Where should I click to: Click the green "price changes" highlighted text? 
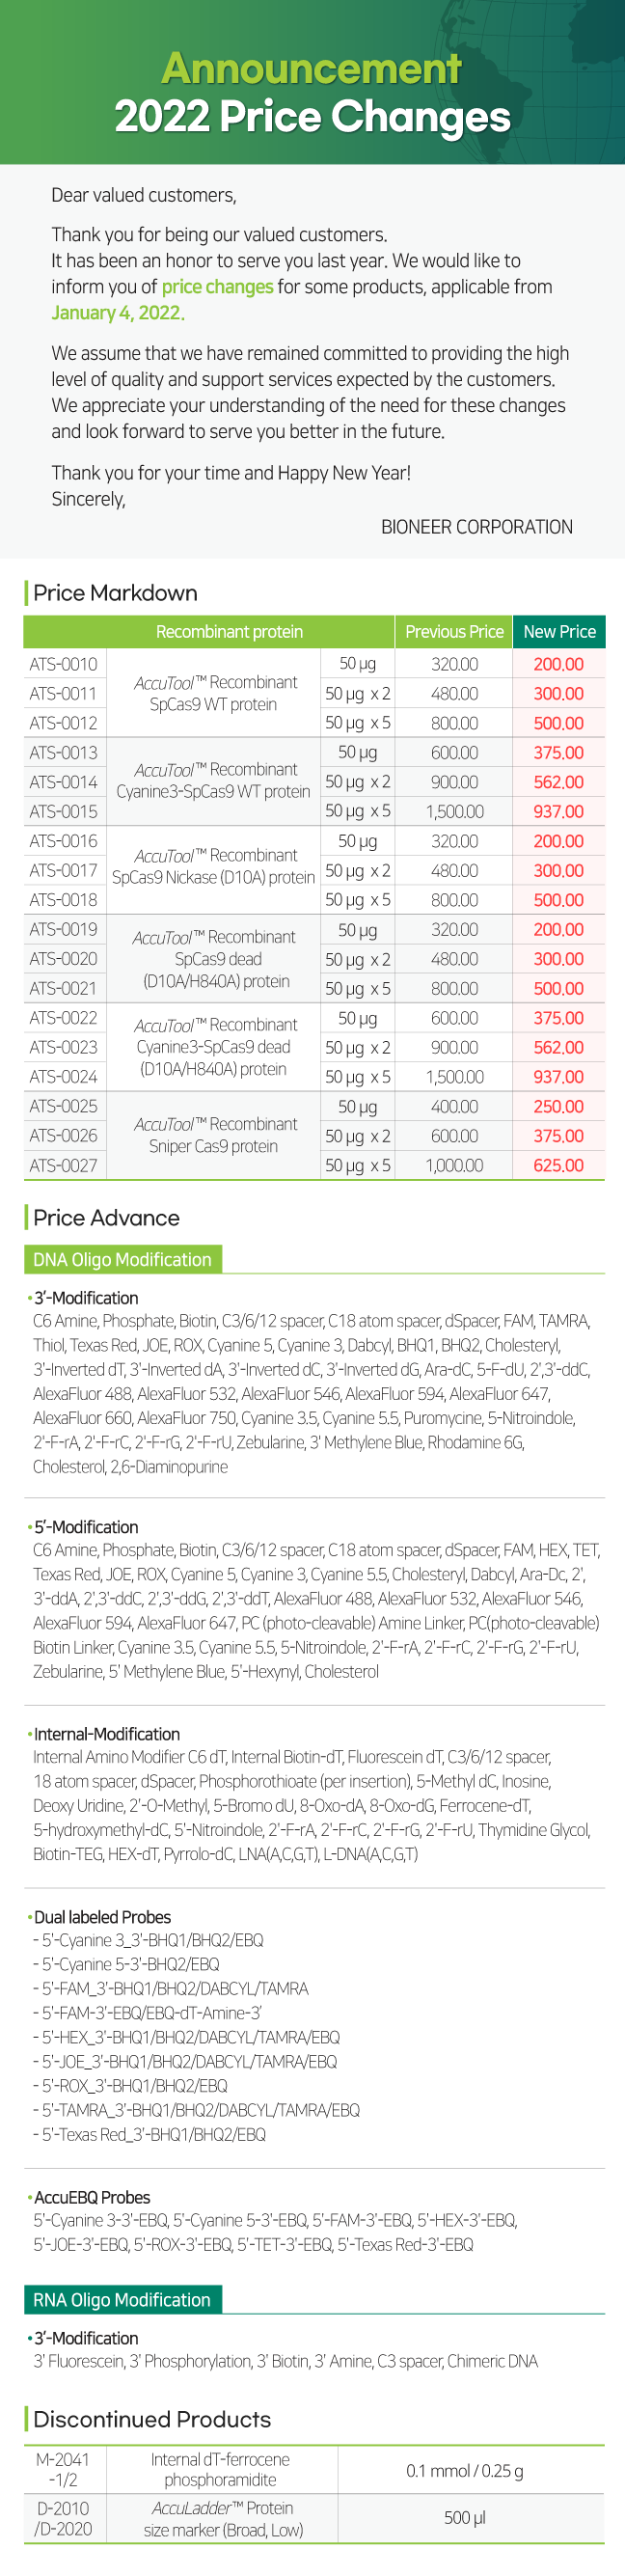(x=217, y=287)
